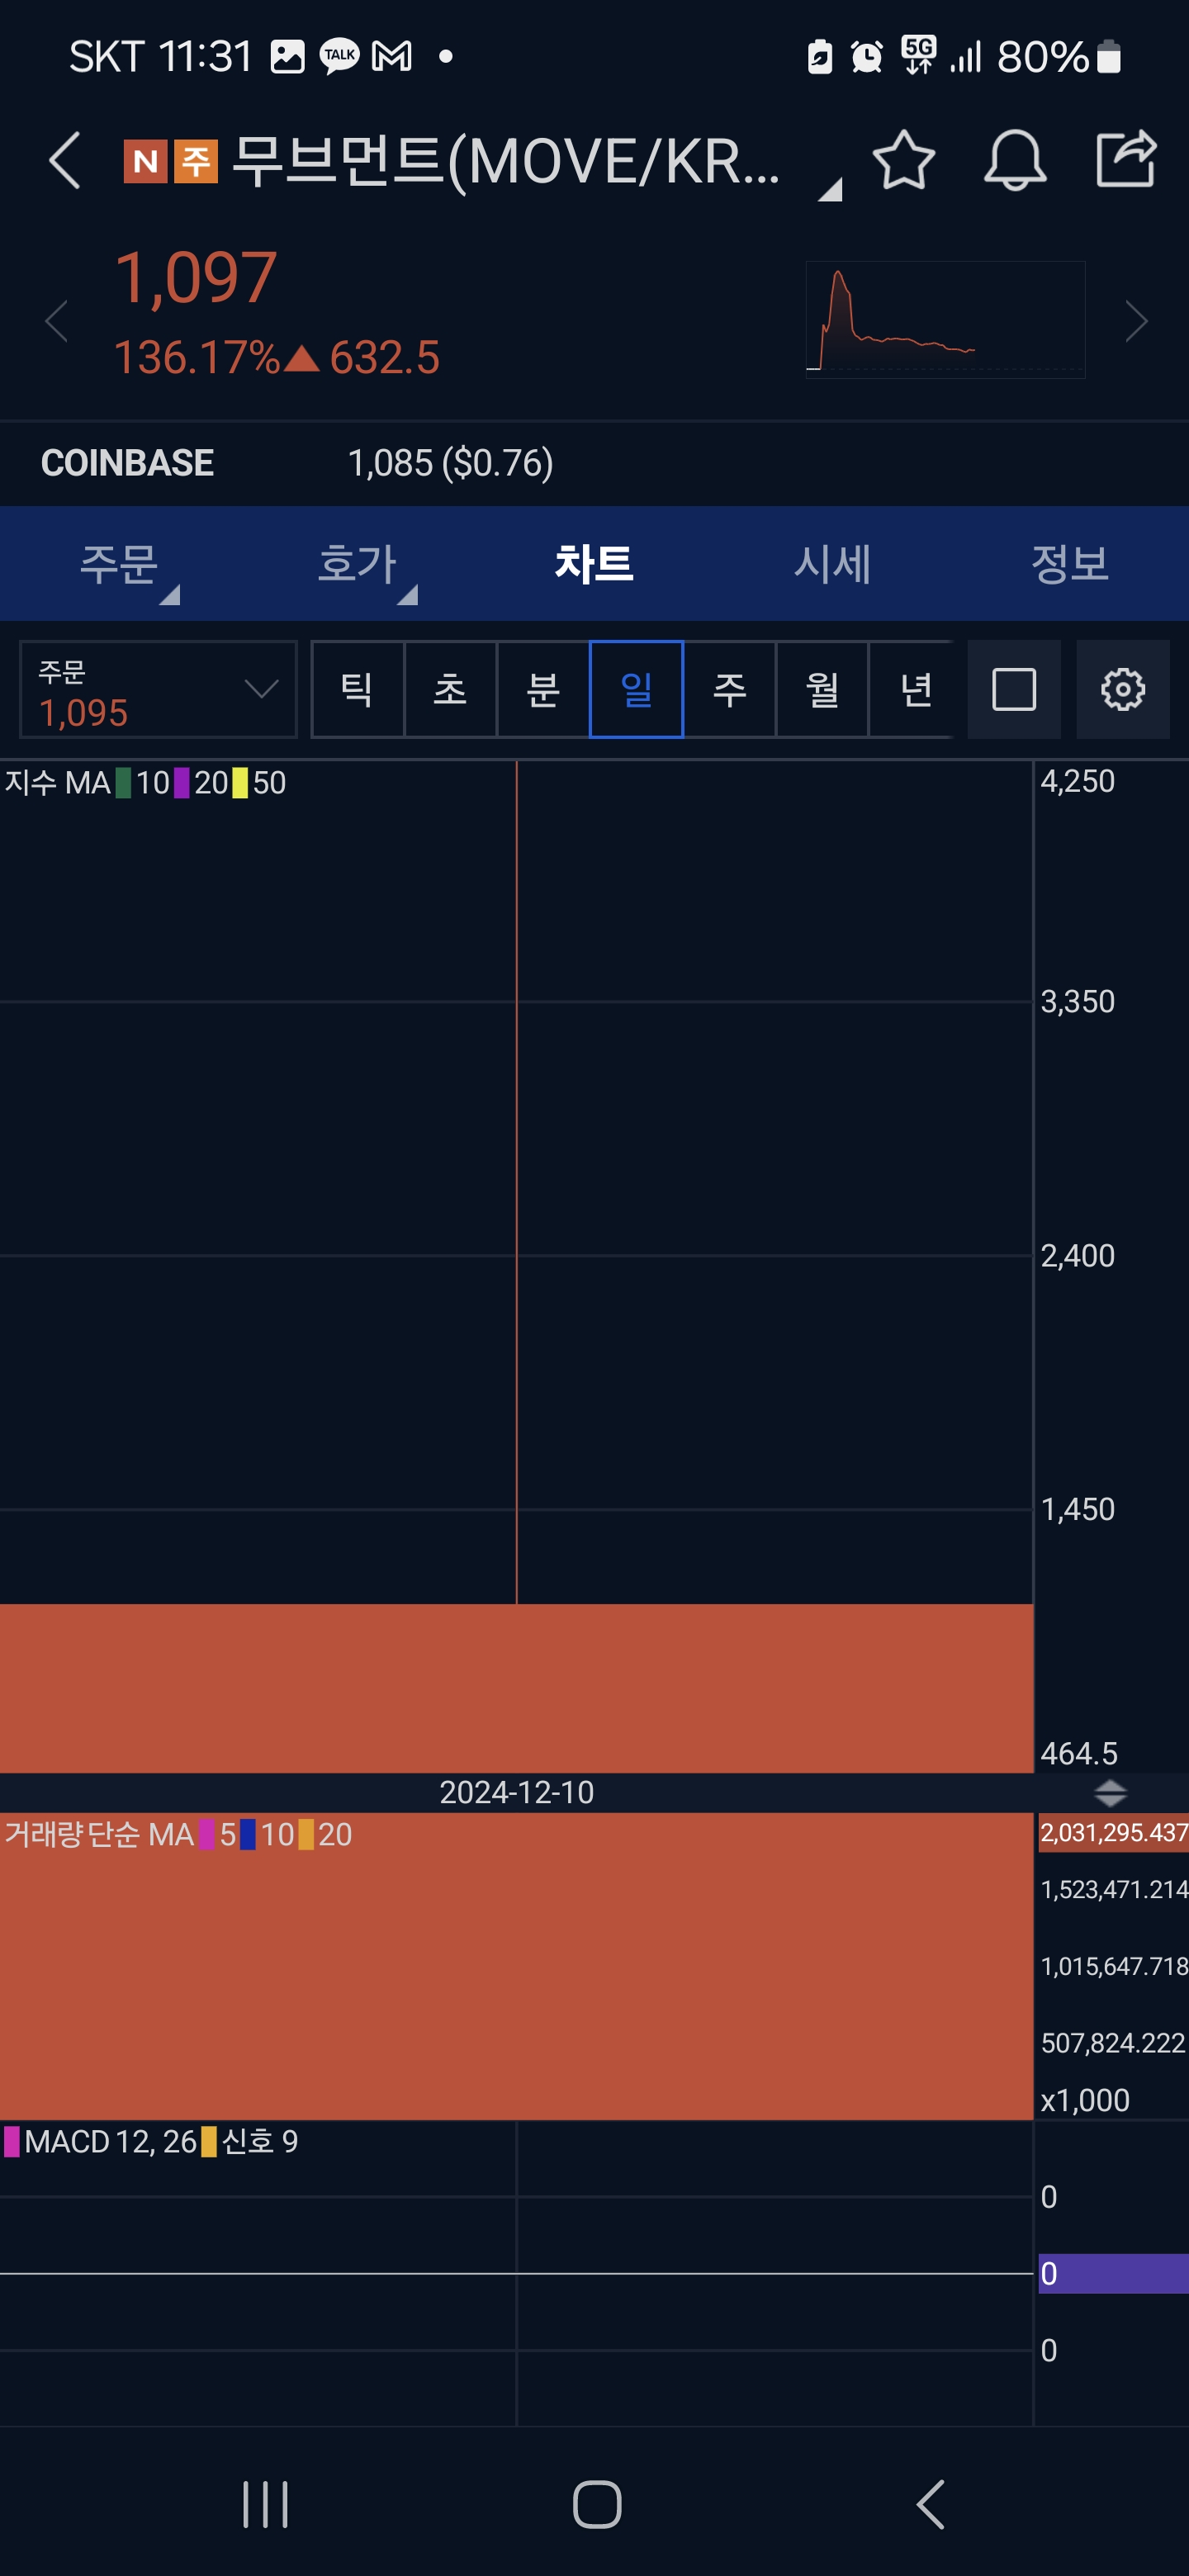Tap the 지수 MA indicator label

tap(57, 783)
